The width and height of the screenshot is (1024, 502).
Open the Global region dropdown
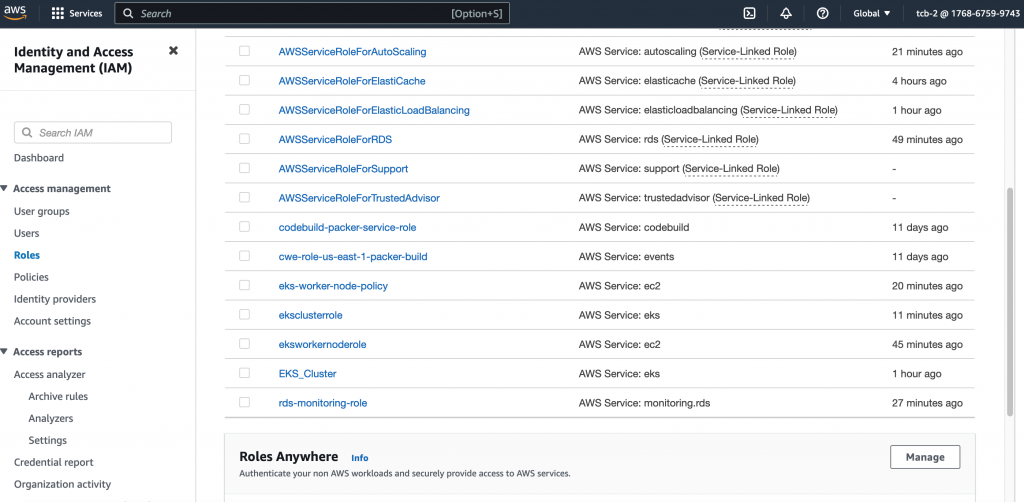click(x=872, y=14)
